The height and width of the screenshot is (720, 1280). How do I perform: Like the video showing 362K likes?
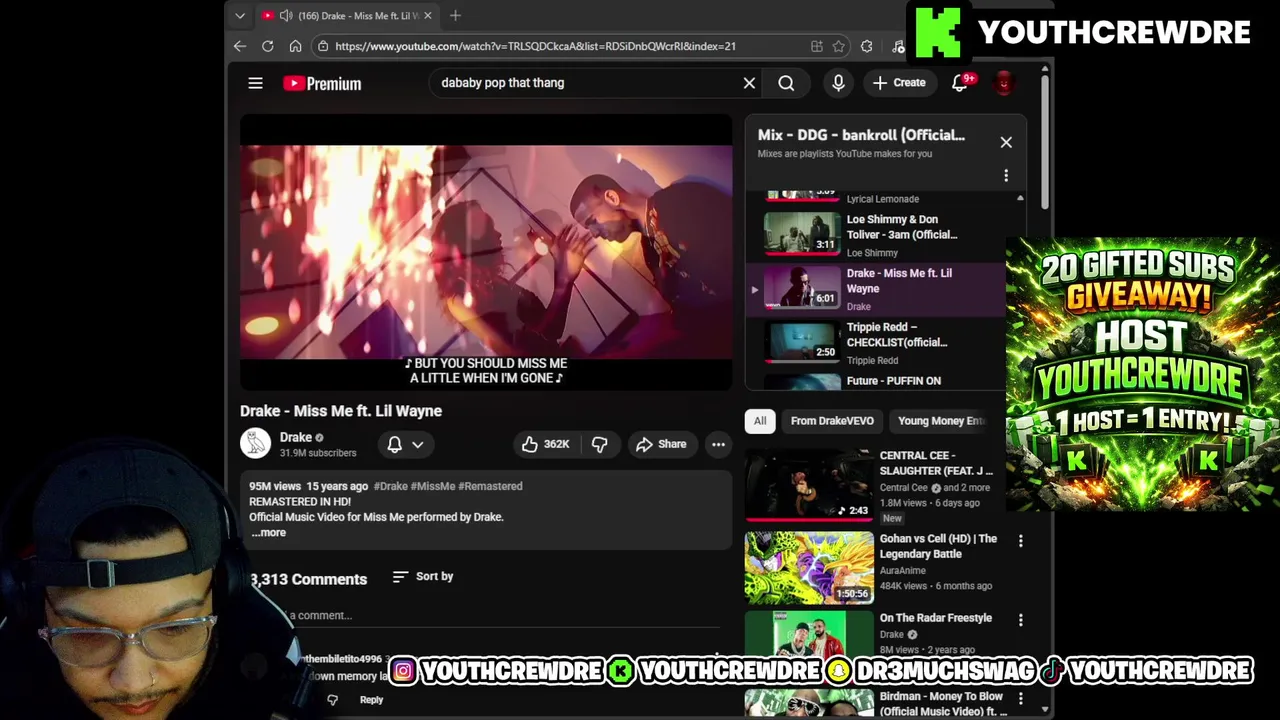coord(546,444)
